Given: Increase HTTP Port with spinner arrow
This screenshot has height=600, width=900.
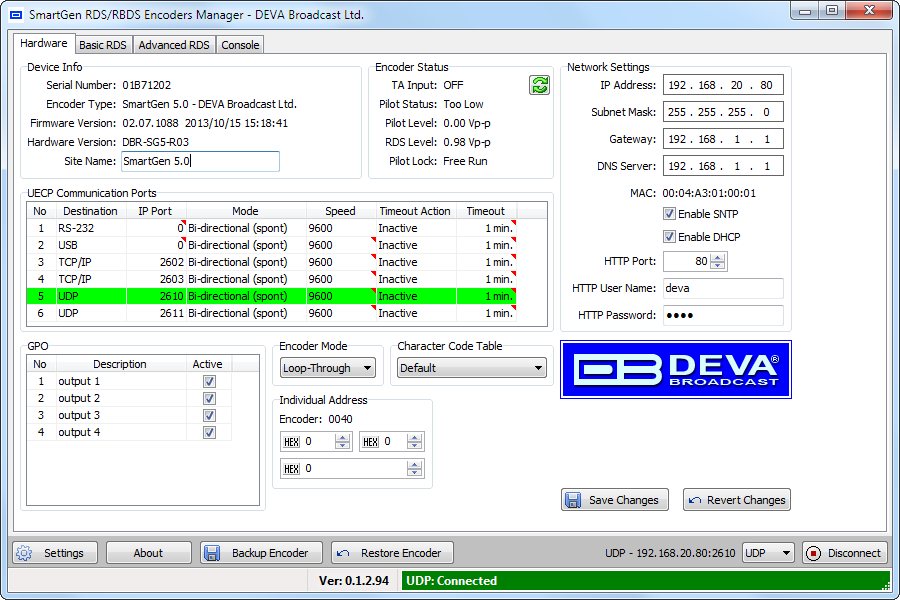Looking at the screenshot, I should [718, 257].
